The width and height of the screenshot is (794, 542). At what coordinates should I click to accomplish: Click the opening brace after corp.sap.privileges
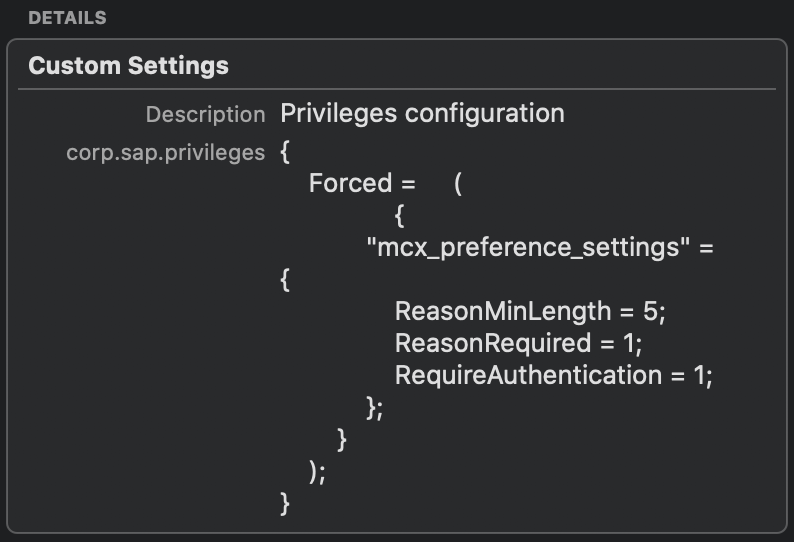coord(285,151)
